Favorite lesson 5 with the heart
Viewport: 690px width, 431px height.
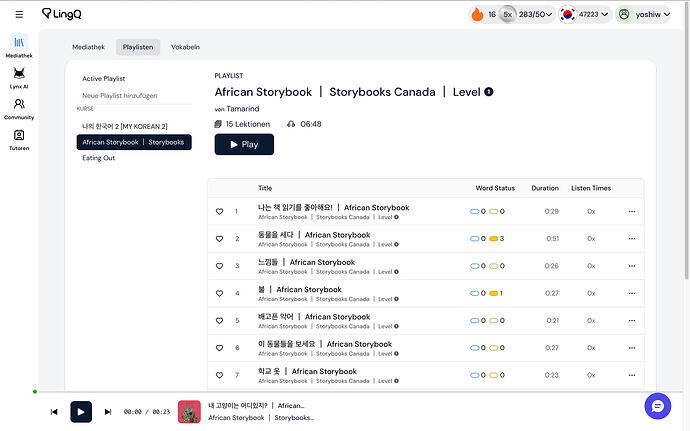coord(219,320)
